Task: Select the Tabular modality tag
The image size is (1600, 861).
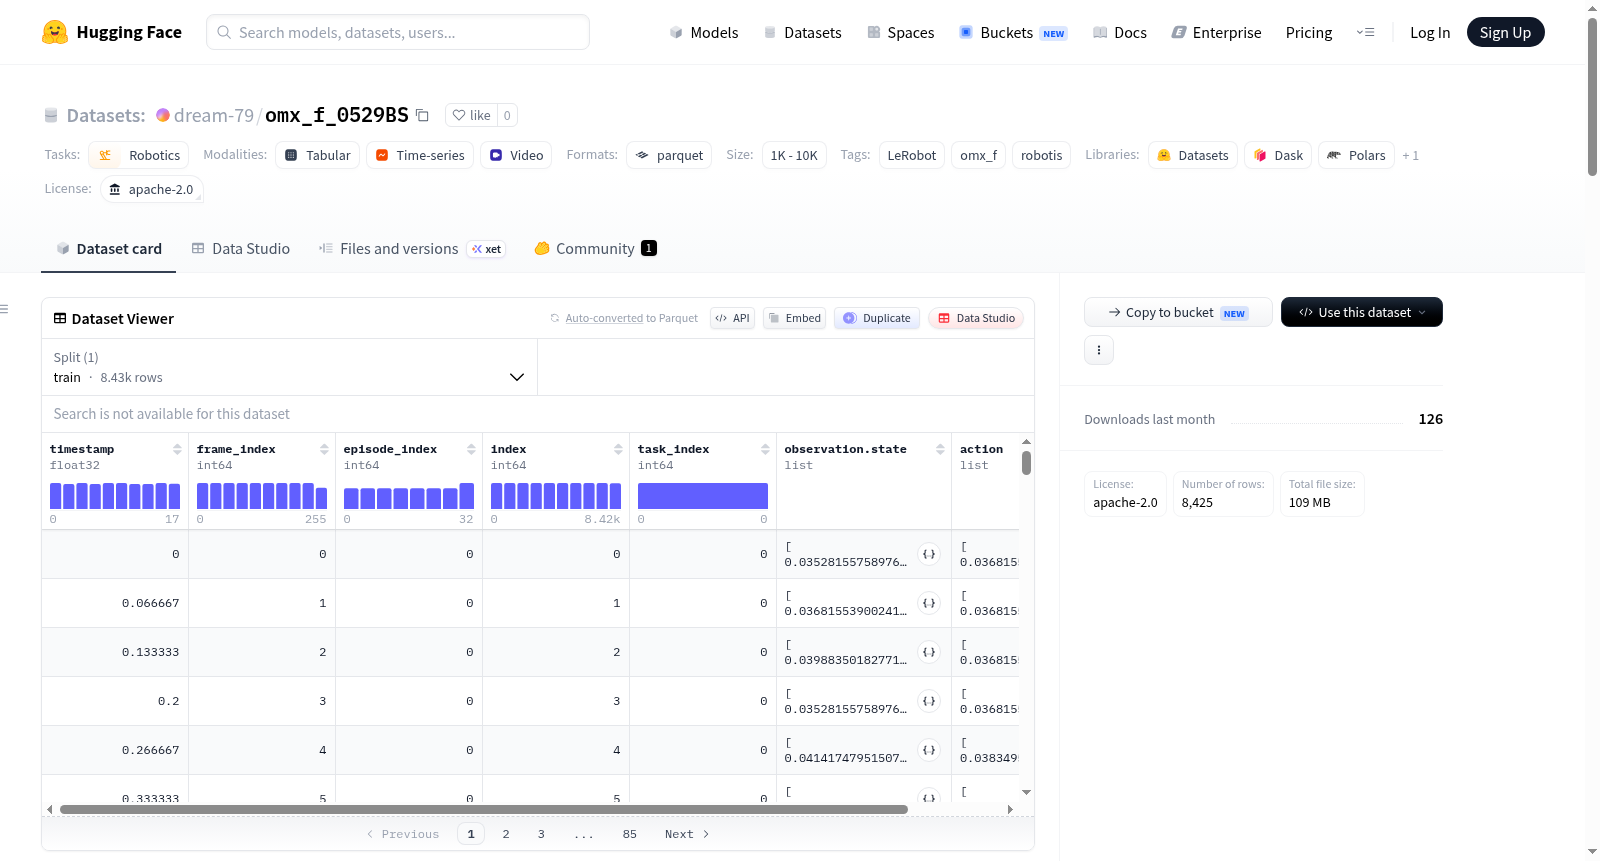Action: [x=318, y=155]
